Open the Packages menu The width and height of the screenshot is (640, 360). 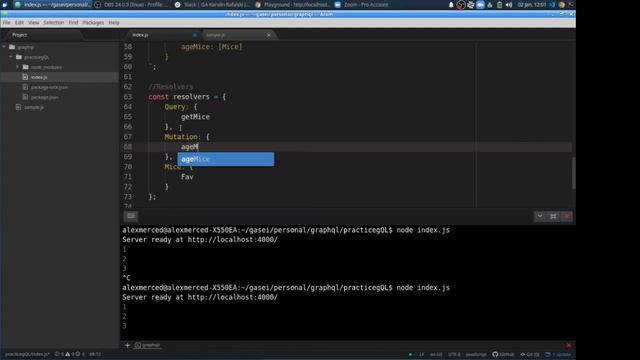[93, 22]
